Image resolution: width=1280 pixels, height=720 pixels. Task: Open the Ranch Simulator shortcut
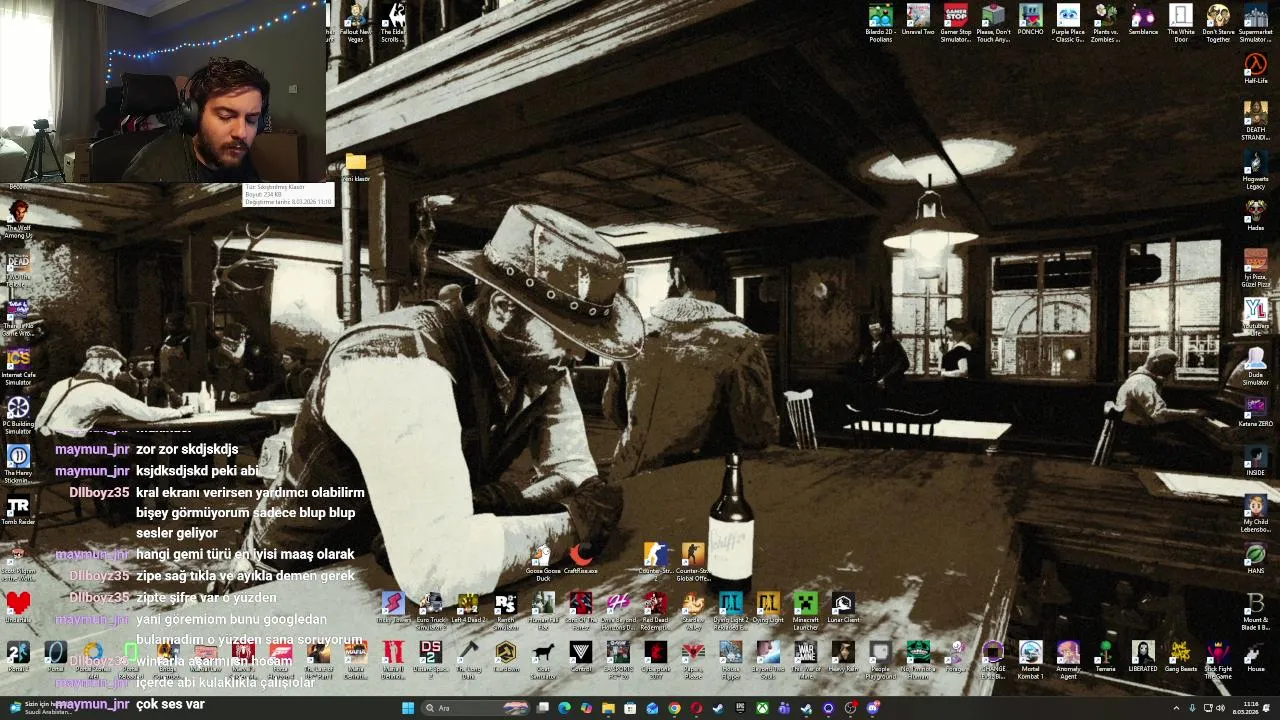click(506, 611)
